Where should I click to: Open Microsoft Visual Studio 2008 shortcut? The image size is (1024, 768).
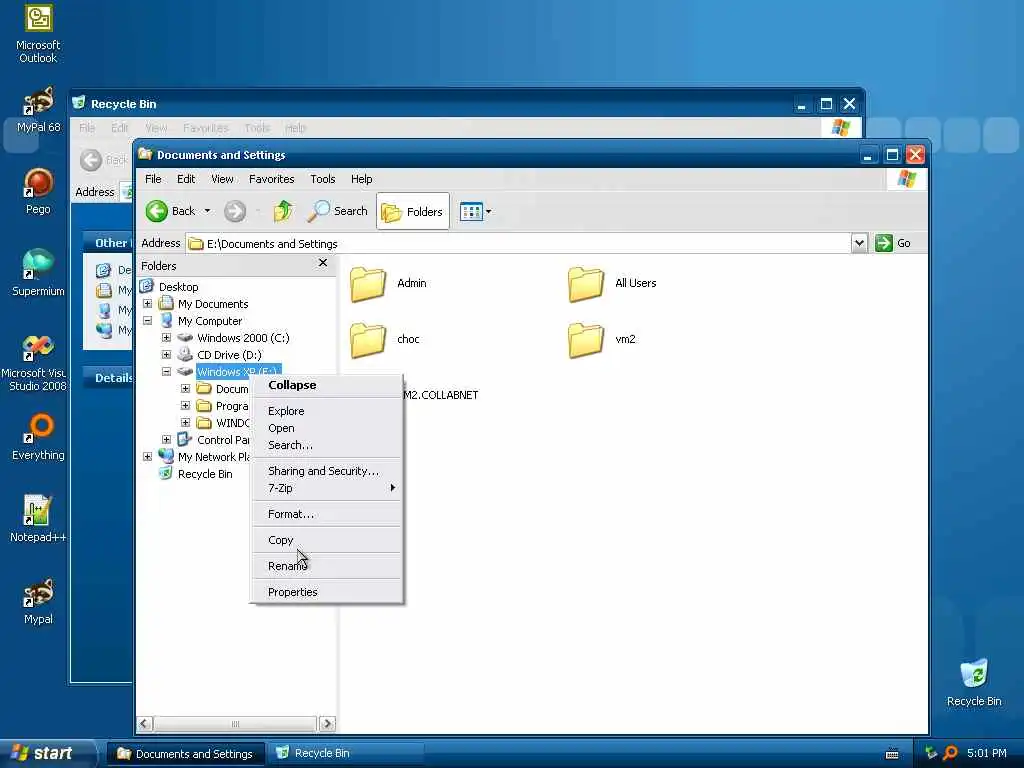[x=37, y=363]
